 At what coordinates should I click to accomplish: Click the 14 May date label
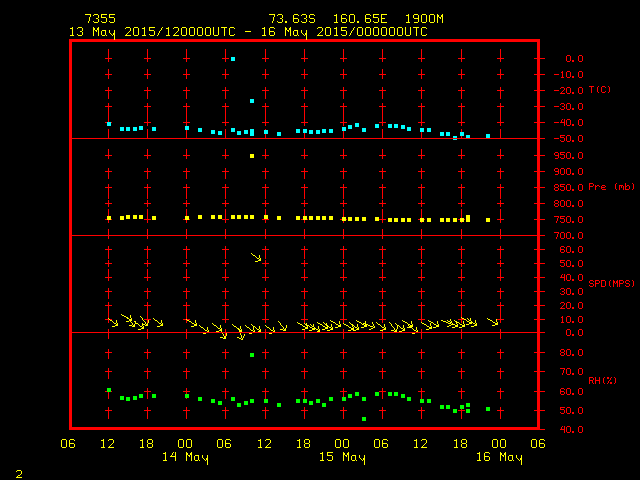pos(186,458)
